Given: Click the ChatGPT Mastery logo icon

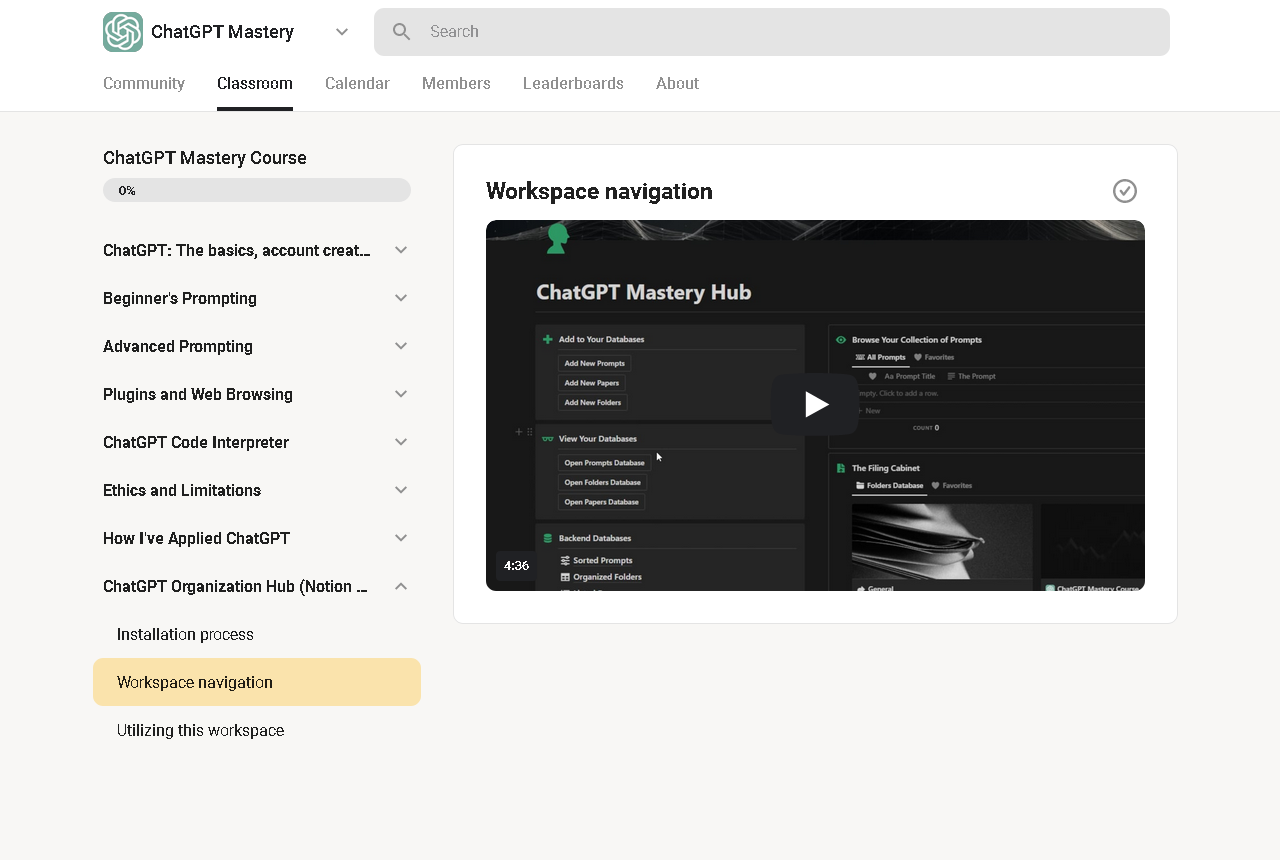Looking at the screenshot, I should [123, 32].
